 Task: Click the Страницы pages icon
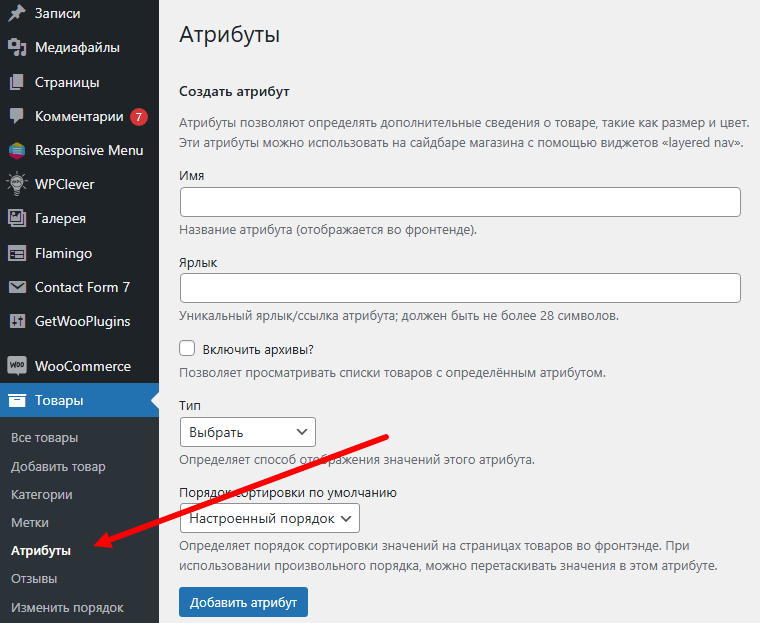click(x=17, y=82)
